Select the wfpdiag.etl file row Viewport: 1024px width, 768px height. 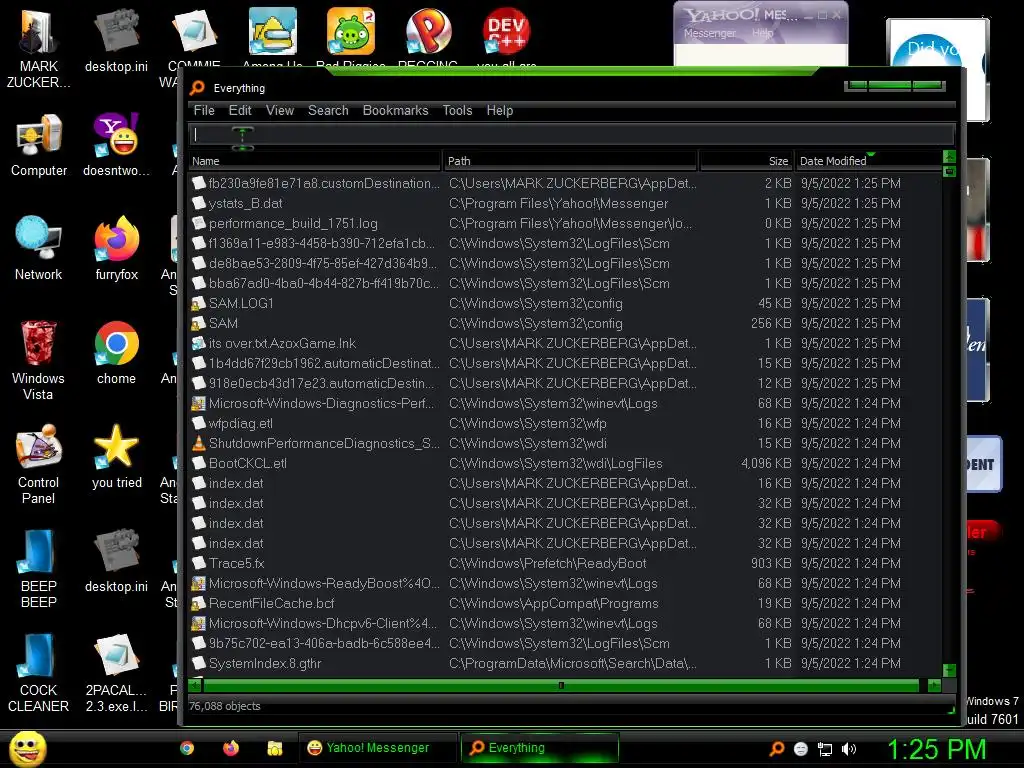(x=565, y=423)
